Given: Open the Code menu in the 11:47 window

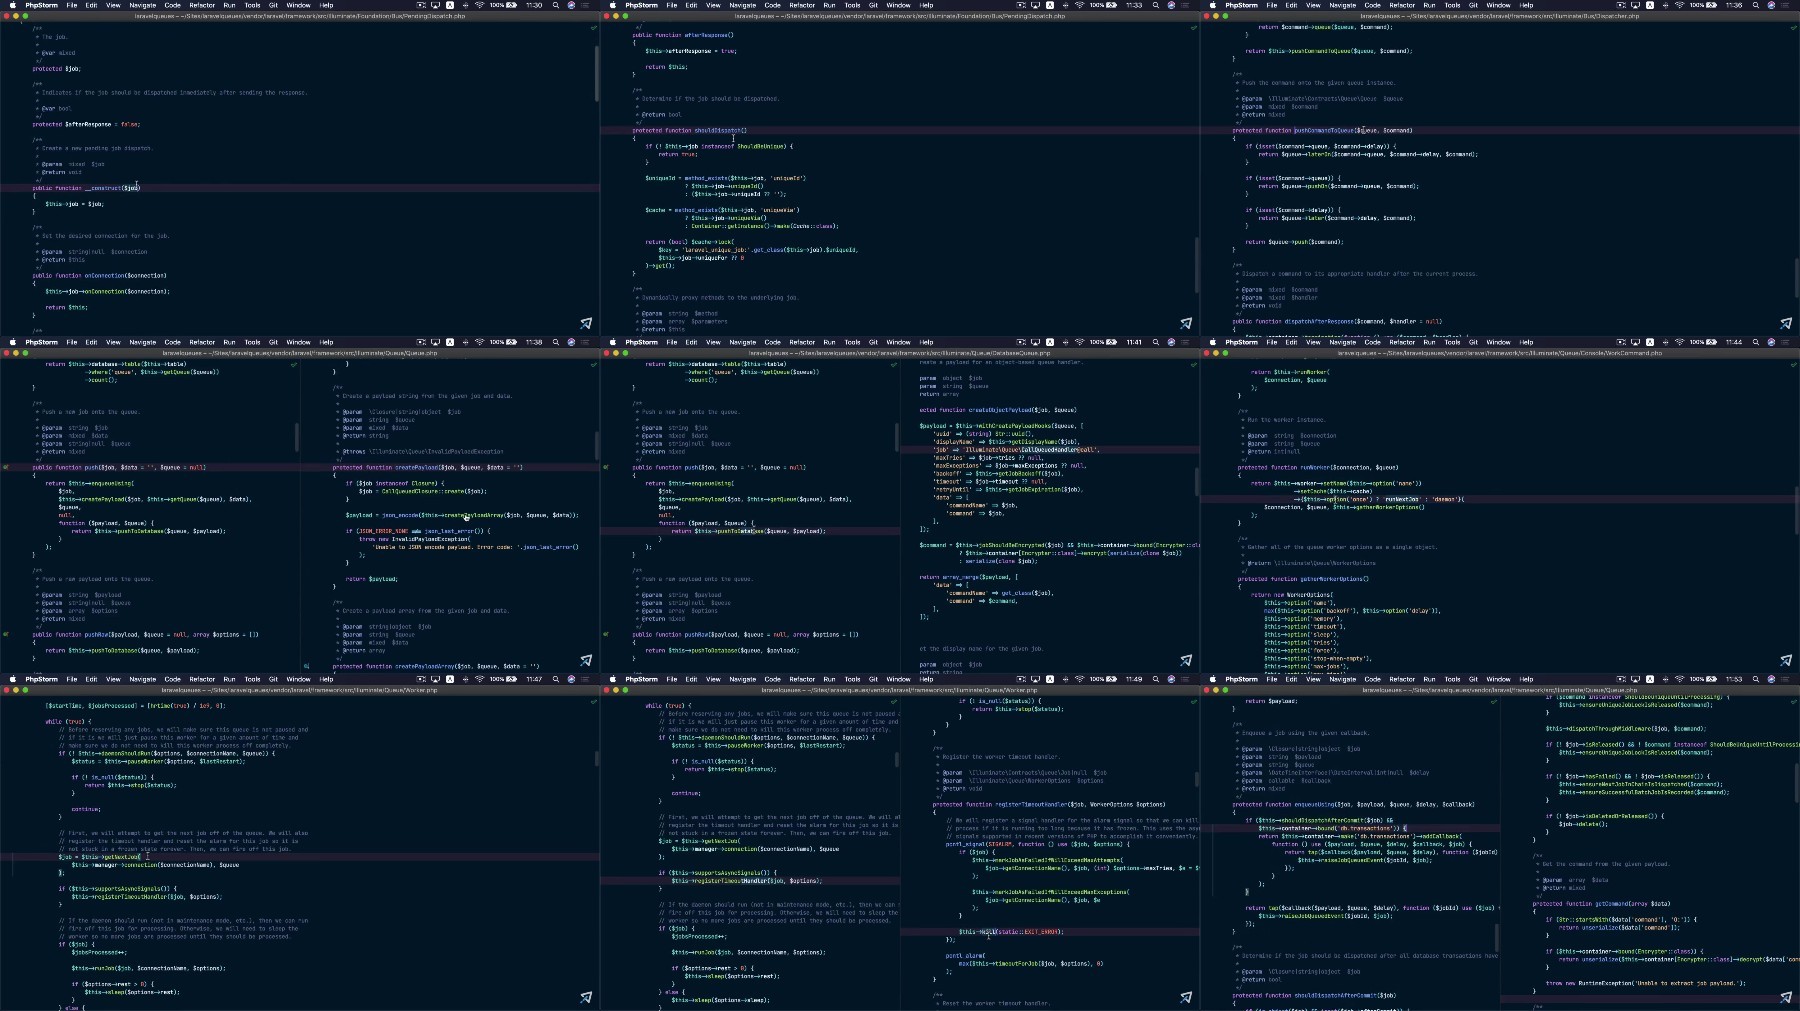Looking at the screenshot, I should [x=172, y=679].
